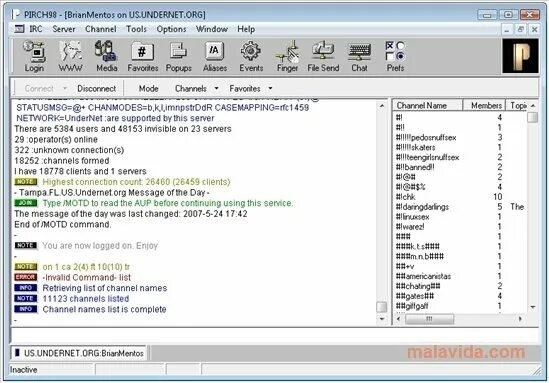Open the Server menu
This screenshot has width=549, height=383.
(x=64, y=29)
